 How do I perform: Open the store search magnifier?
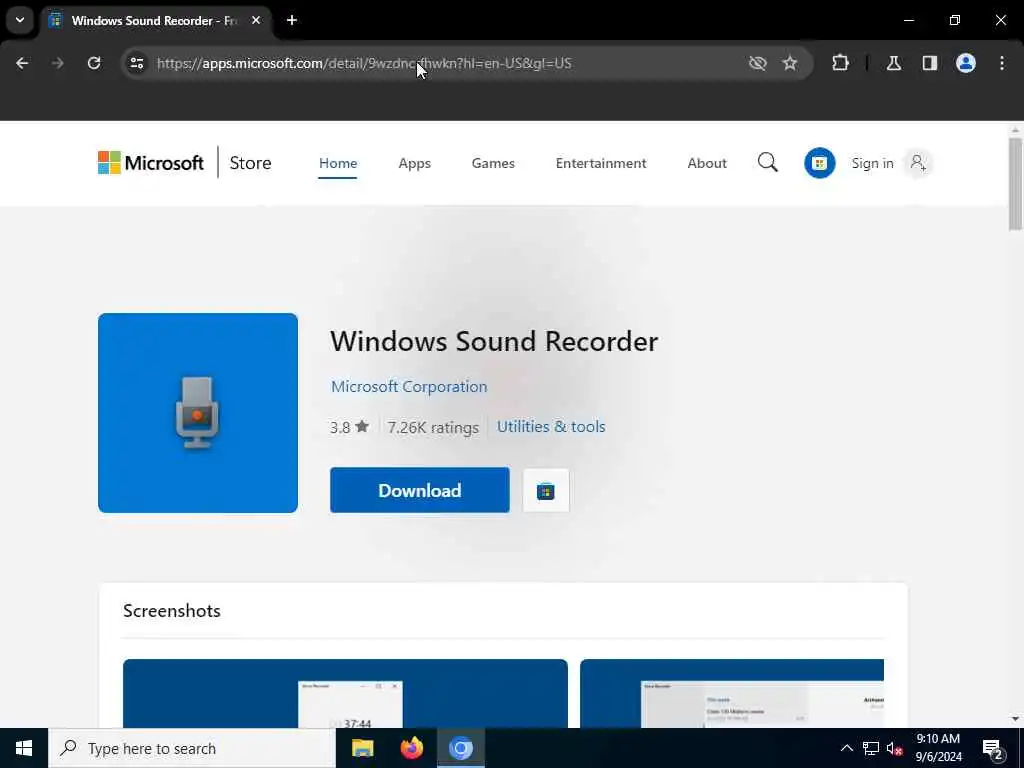point(768,163)
